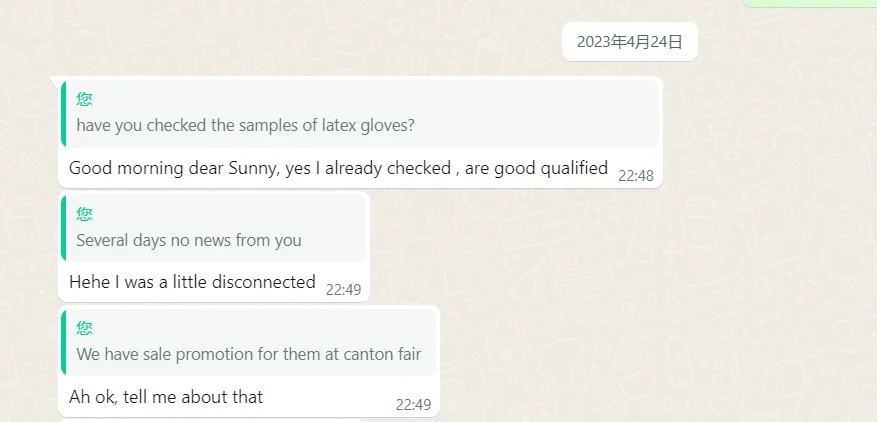The width and height of the screenshot is (877, 422).
Task: Click 您 sender name in latex gloves quote
Action: click(85, 99)
